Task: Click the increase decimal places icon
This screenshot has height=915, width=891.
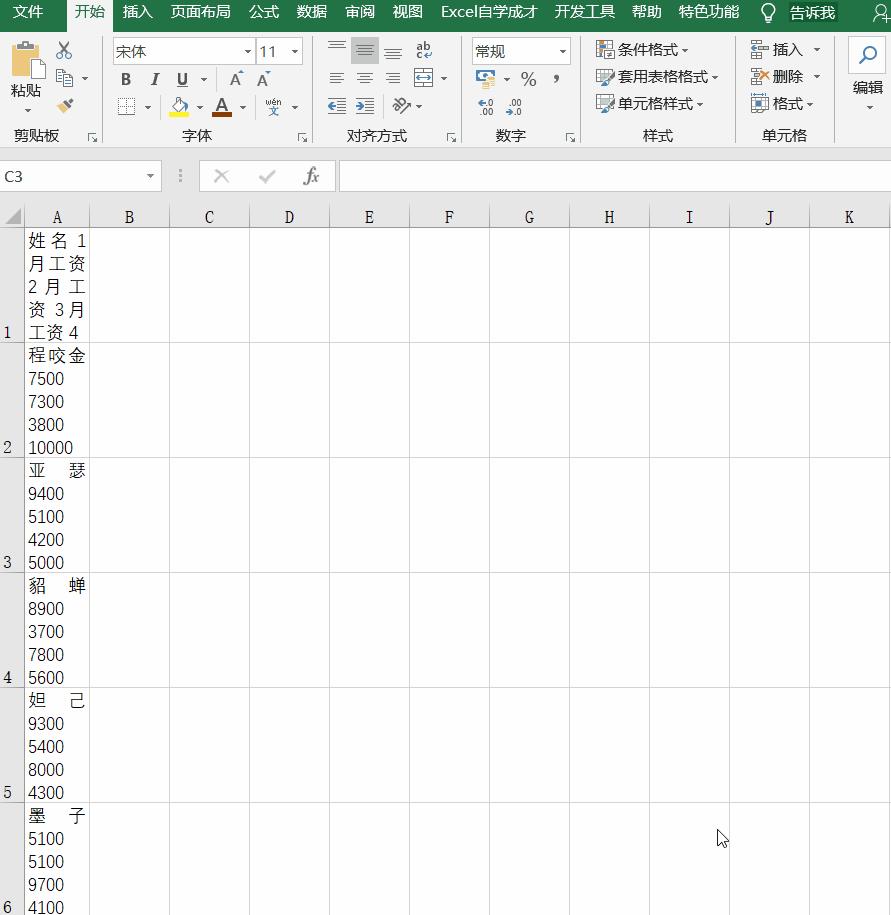Action: (487, 107)
